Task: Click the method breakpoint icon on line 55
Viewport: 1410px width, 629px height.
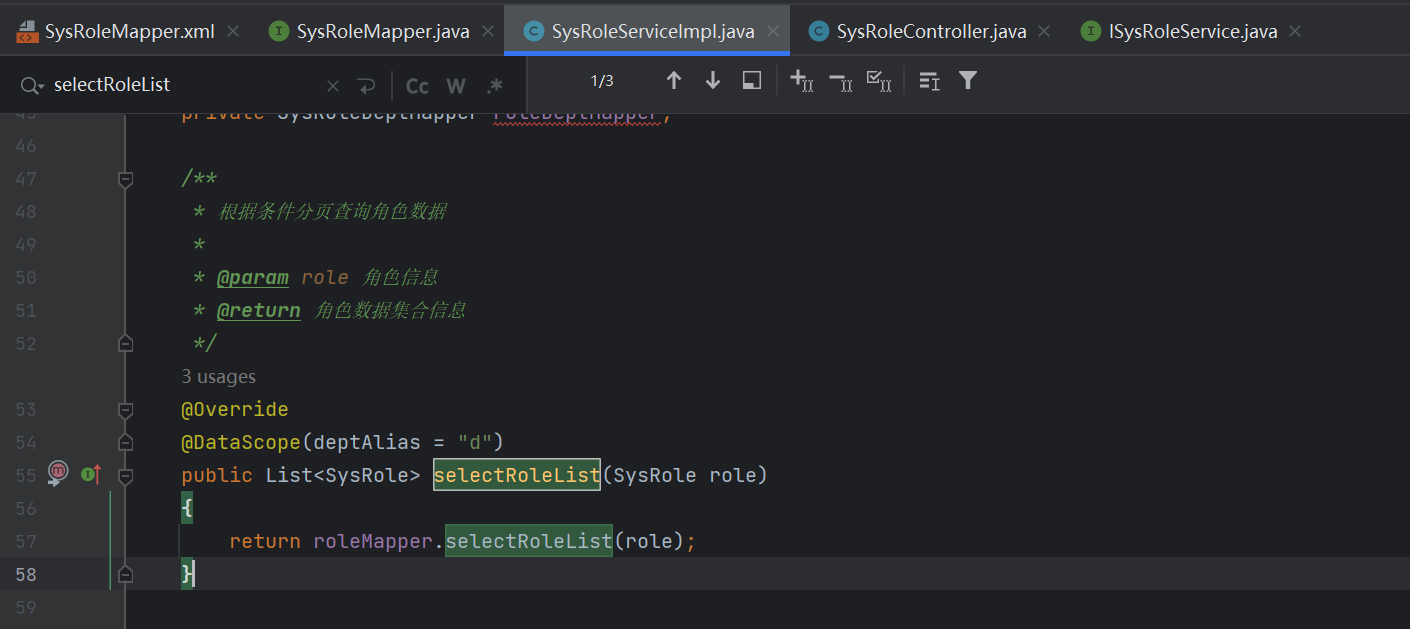Action: tap(58, 474)
